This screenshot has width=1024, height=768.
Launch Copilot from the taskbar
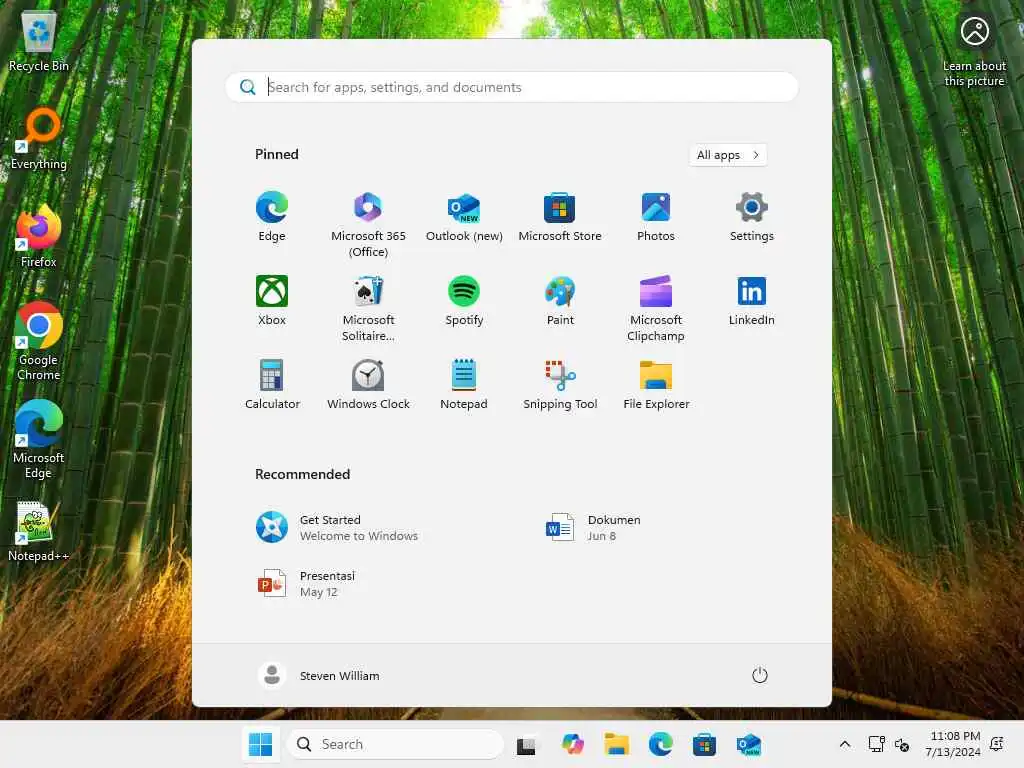pos(572,744)
